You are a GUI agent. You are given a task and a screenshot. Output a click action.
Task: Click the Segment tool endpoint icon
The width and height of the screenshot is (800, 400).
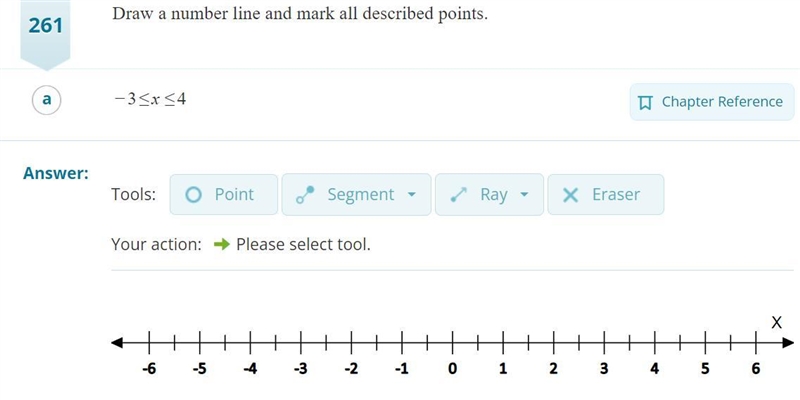(305, 194)
